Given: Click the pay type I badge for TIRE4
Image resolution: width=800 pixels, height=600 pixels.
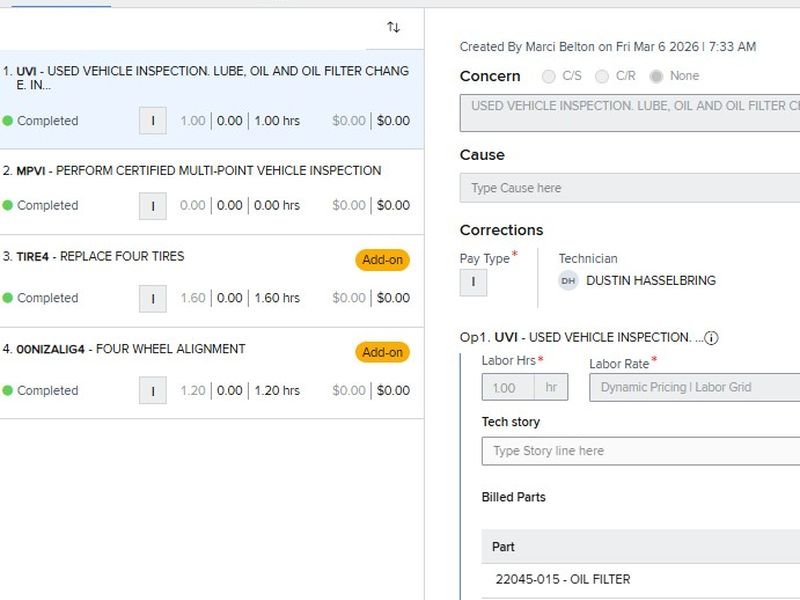Looking at the screenshot, I should pyautogui.click(x=152, y=298).
